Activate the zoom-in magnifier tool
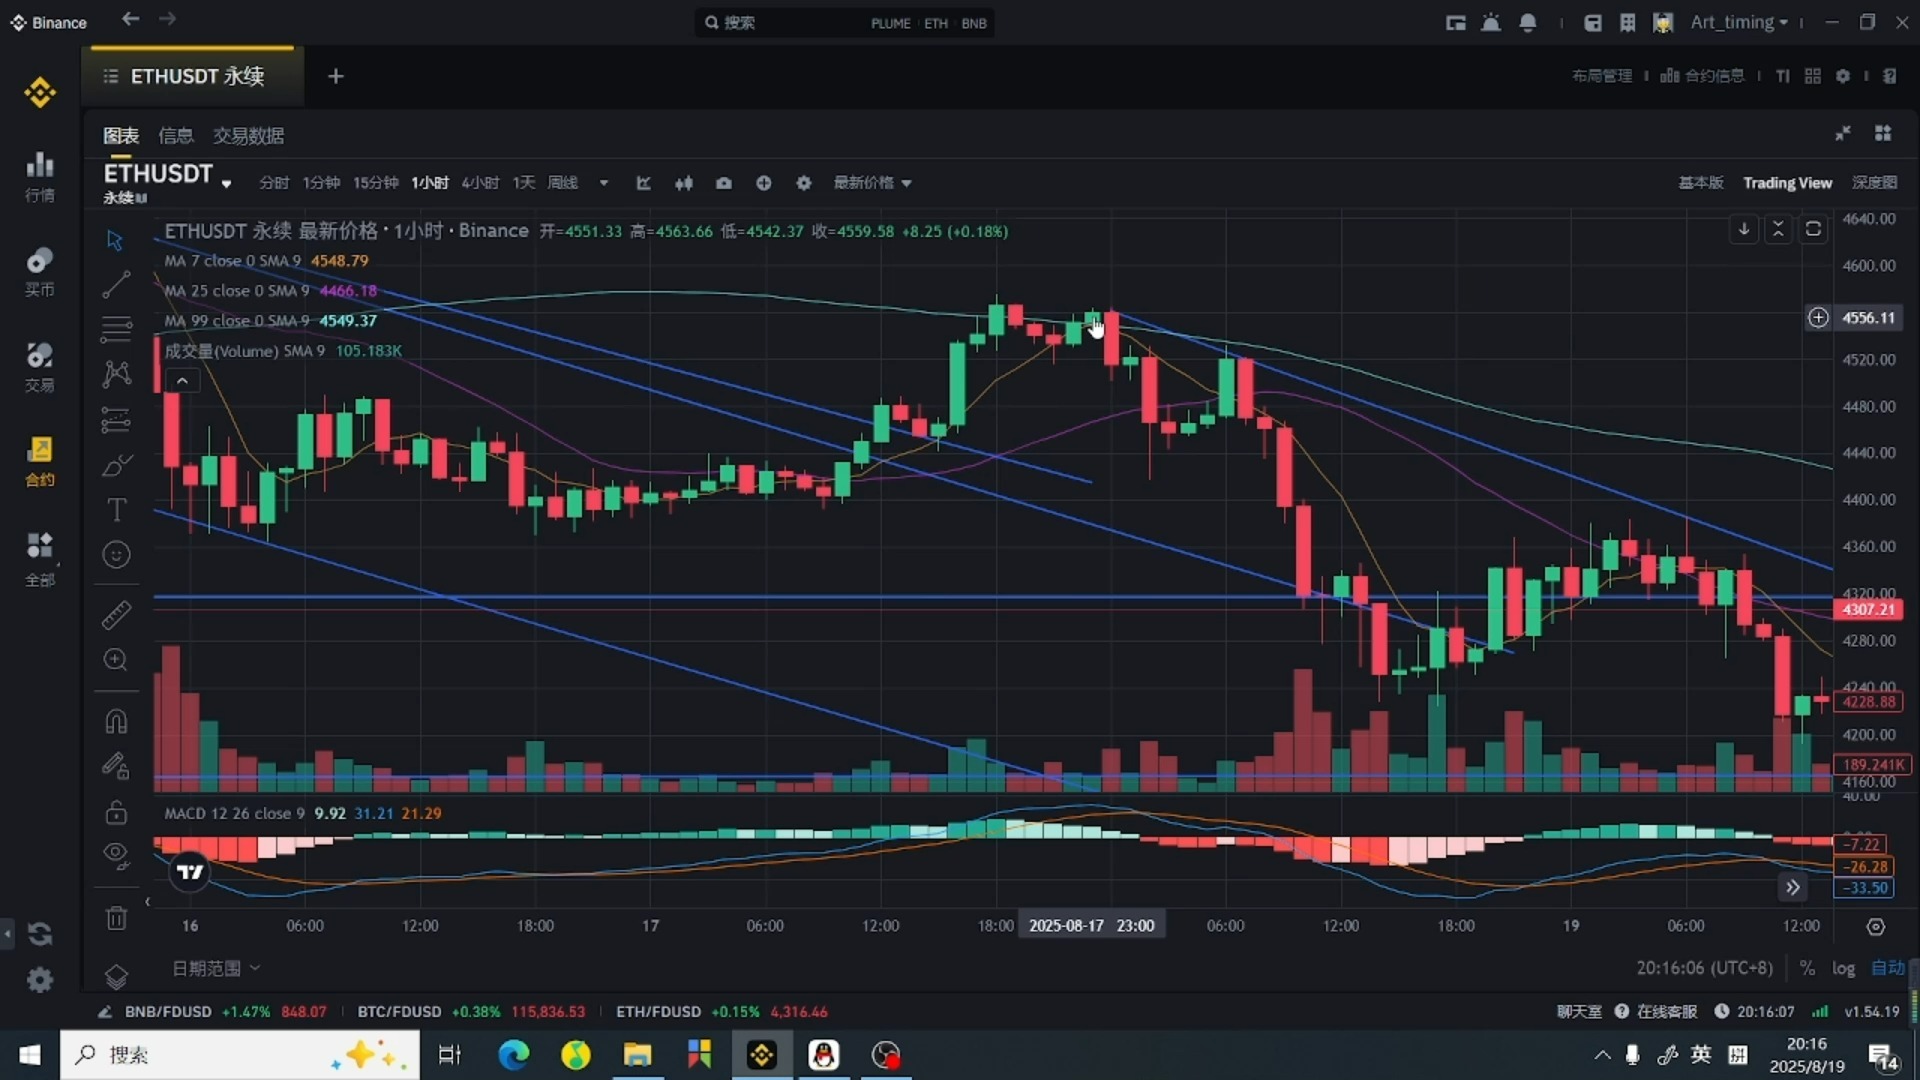This screenshot has height=1080, width=1920. click(116, 660)
